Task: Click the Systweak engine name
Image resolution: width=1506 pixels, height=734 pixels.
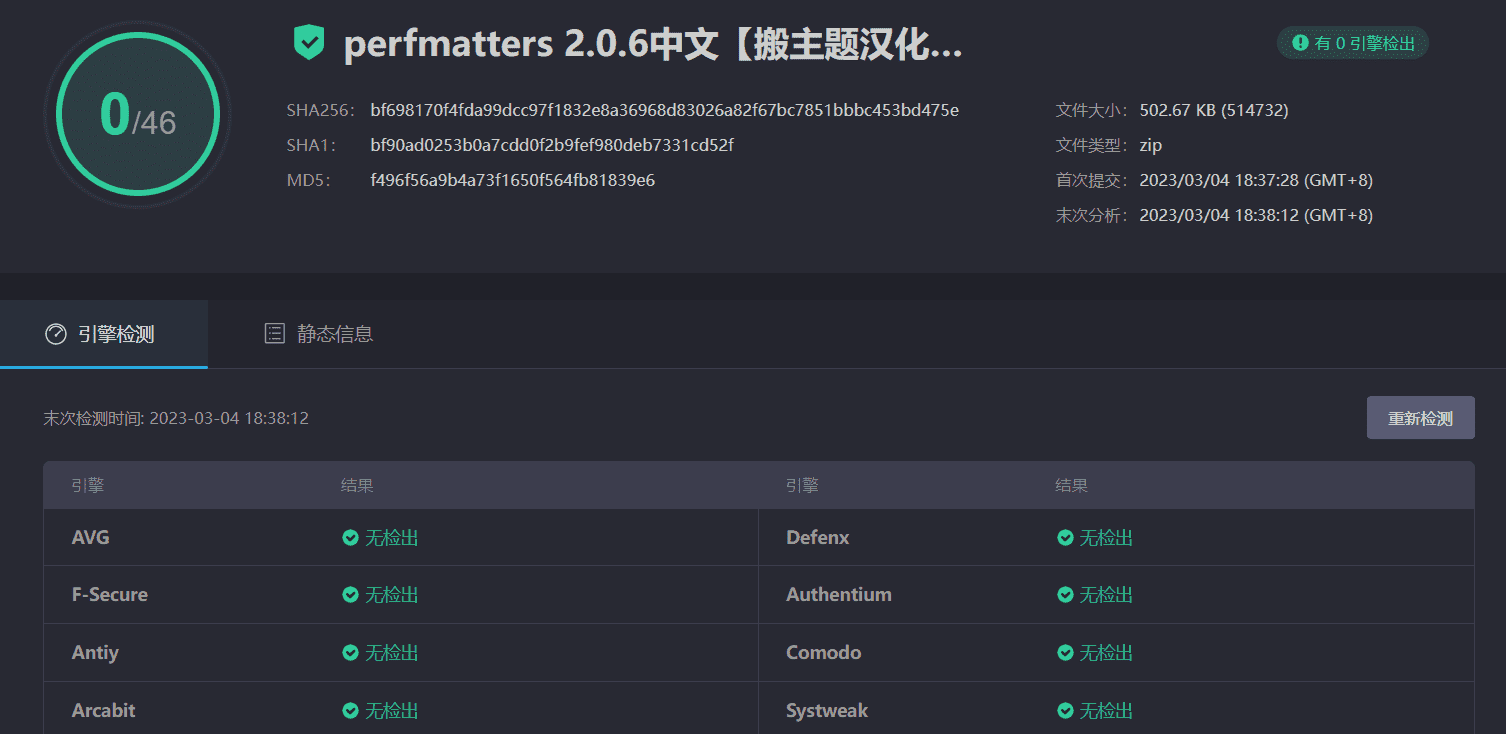Action: pyautogui.click(x=827, y=711)
